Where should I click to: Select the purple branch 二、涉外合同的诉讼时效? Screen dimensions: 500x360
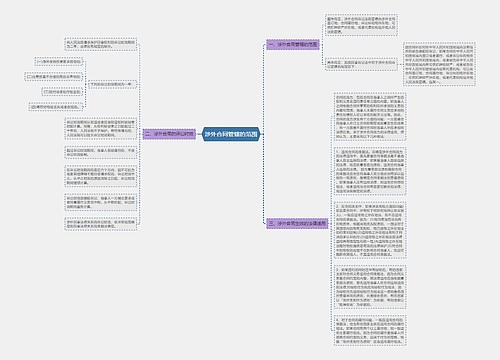point(169,134)
